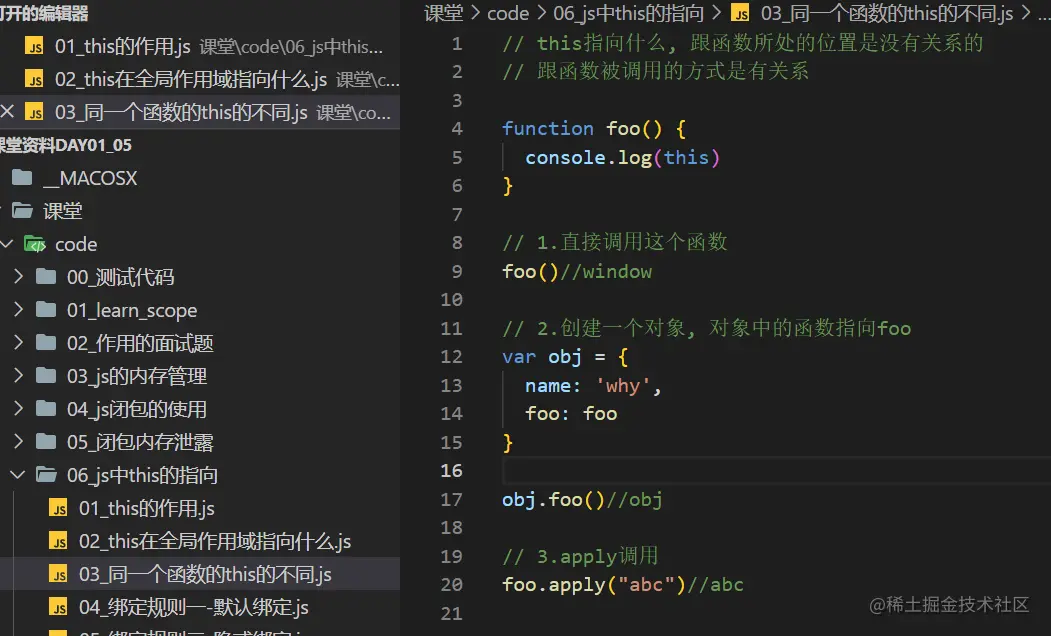Viewport: 1051px width, 636px height.
Task: Click 课堂 in the breadcrumb path
Action: [x=444, y=13]
